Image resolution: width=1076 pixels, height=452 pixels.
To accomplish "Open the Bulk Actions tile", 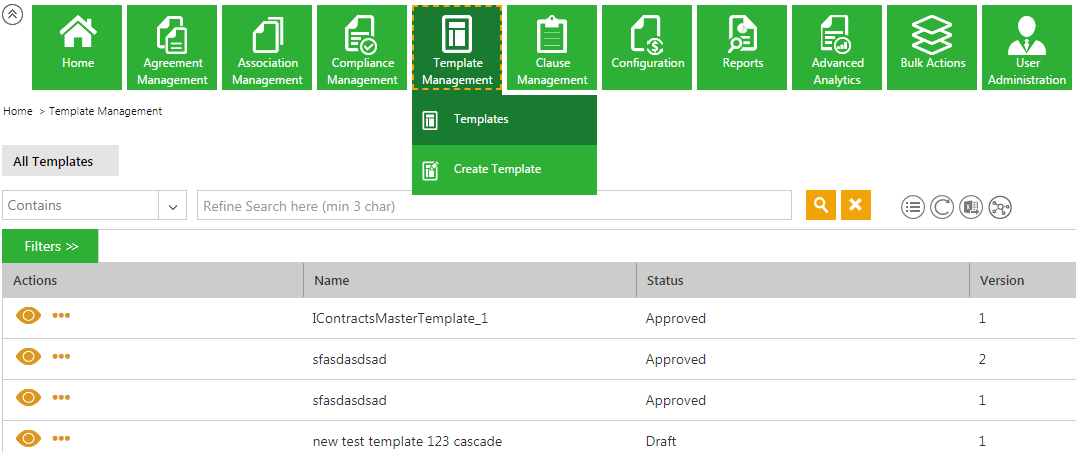I will pos(932,47).
